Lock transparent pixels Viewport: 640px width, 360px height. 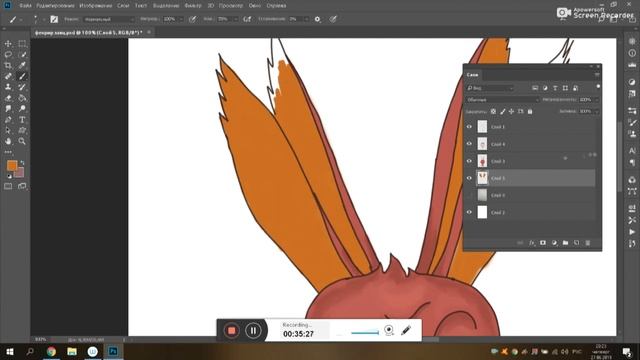point(493,111)
